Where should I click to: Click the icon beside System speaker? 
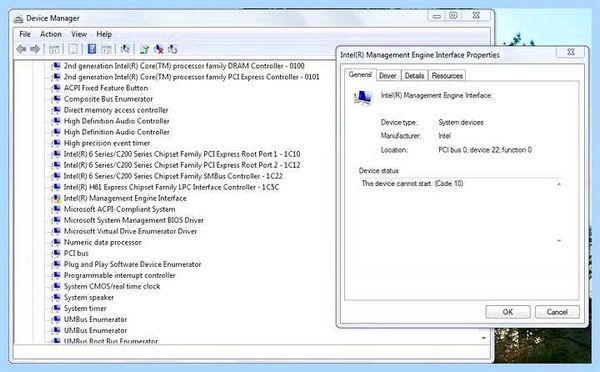(x=56, y=297)
